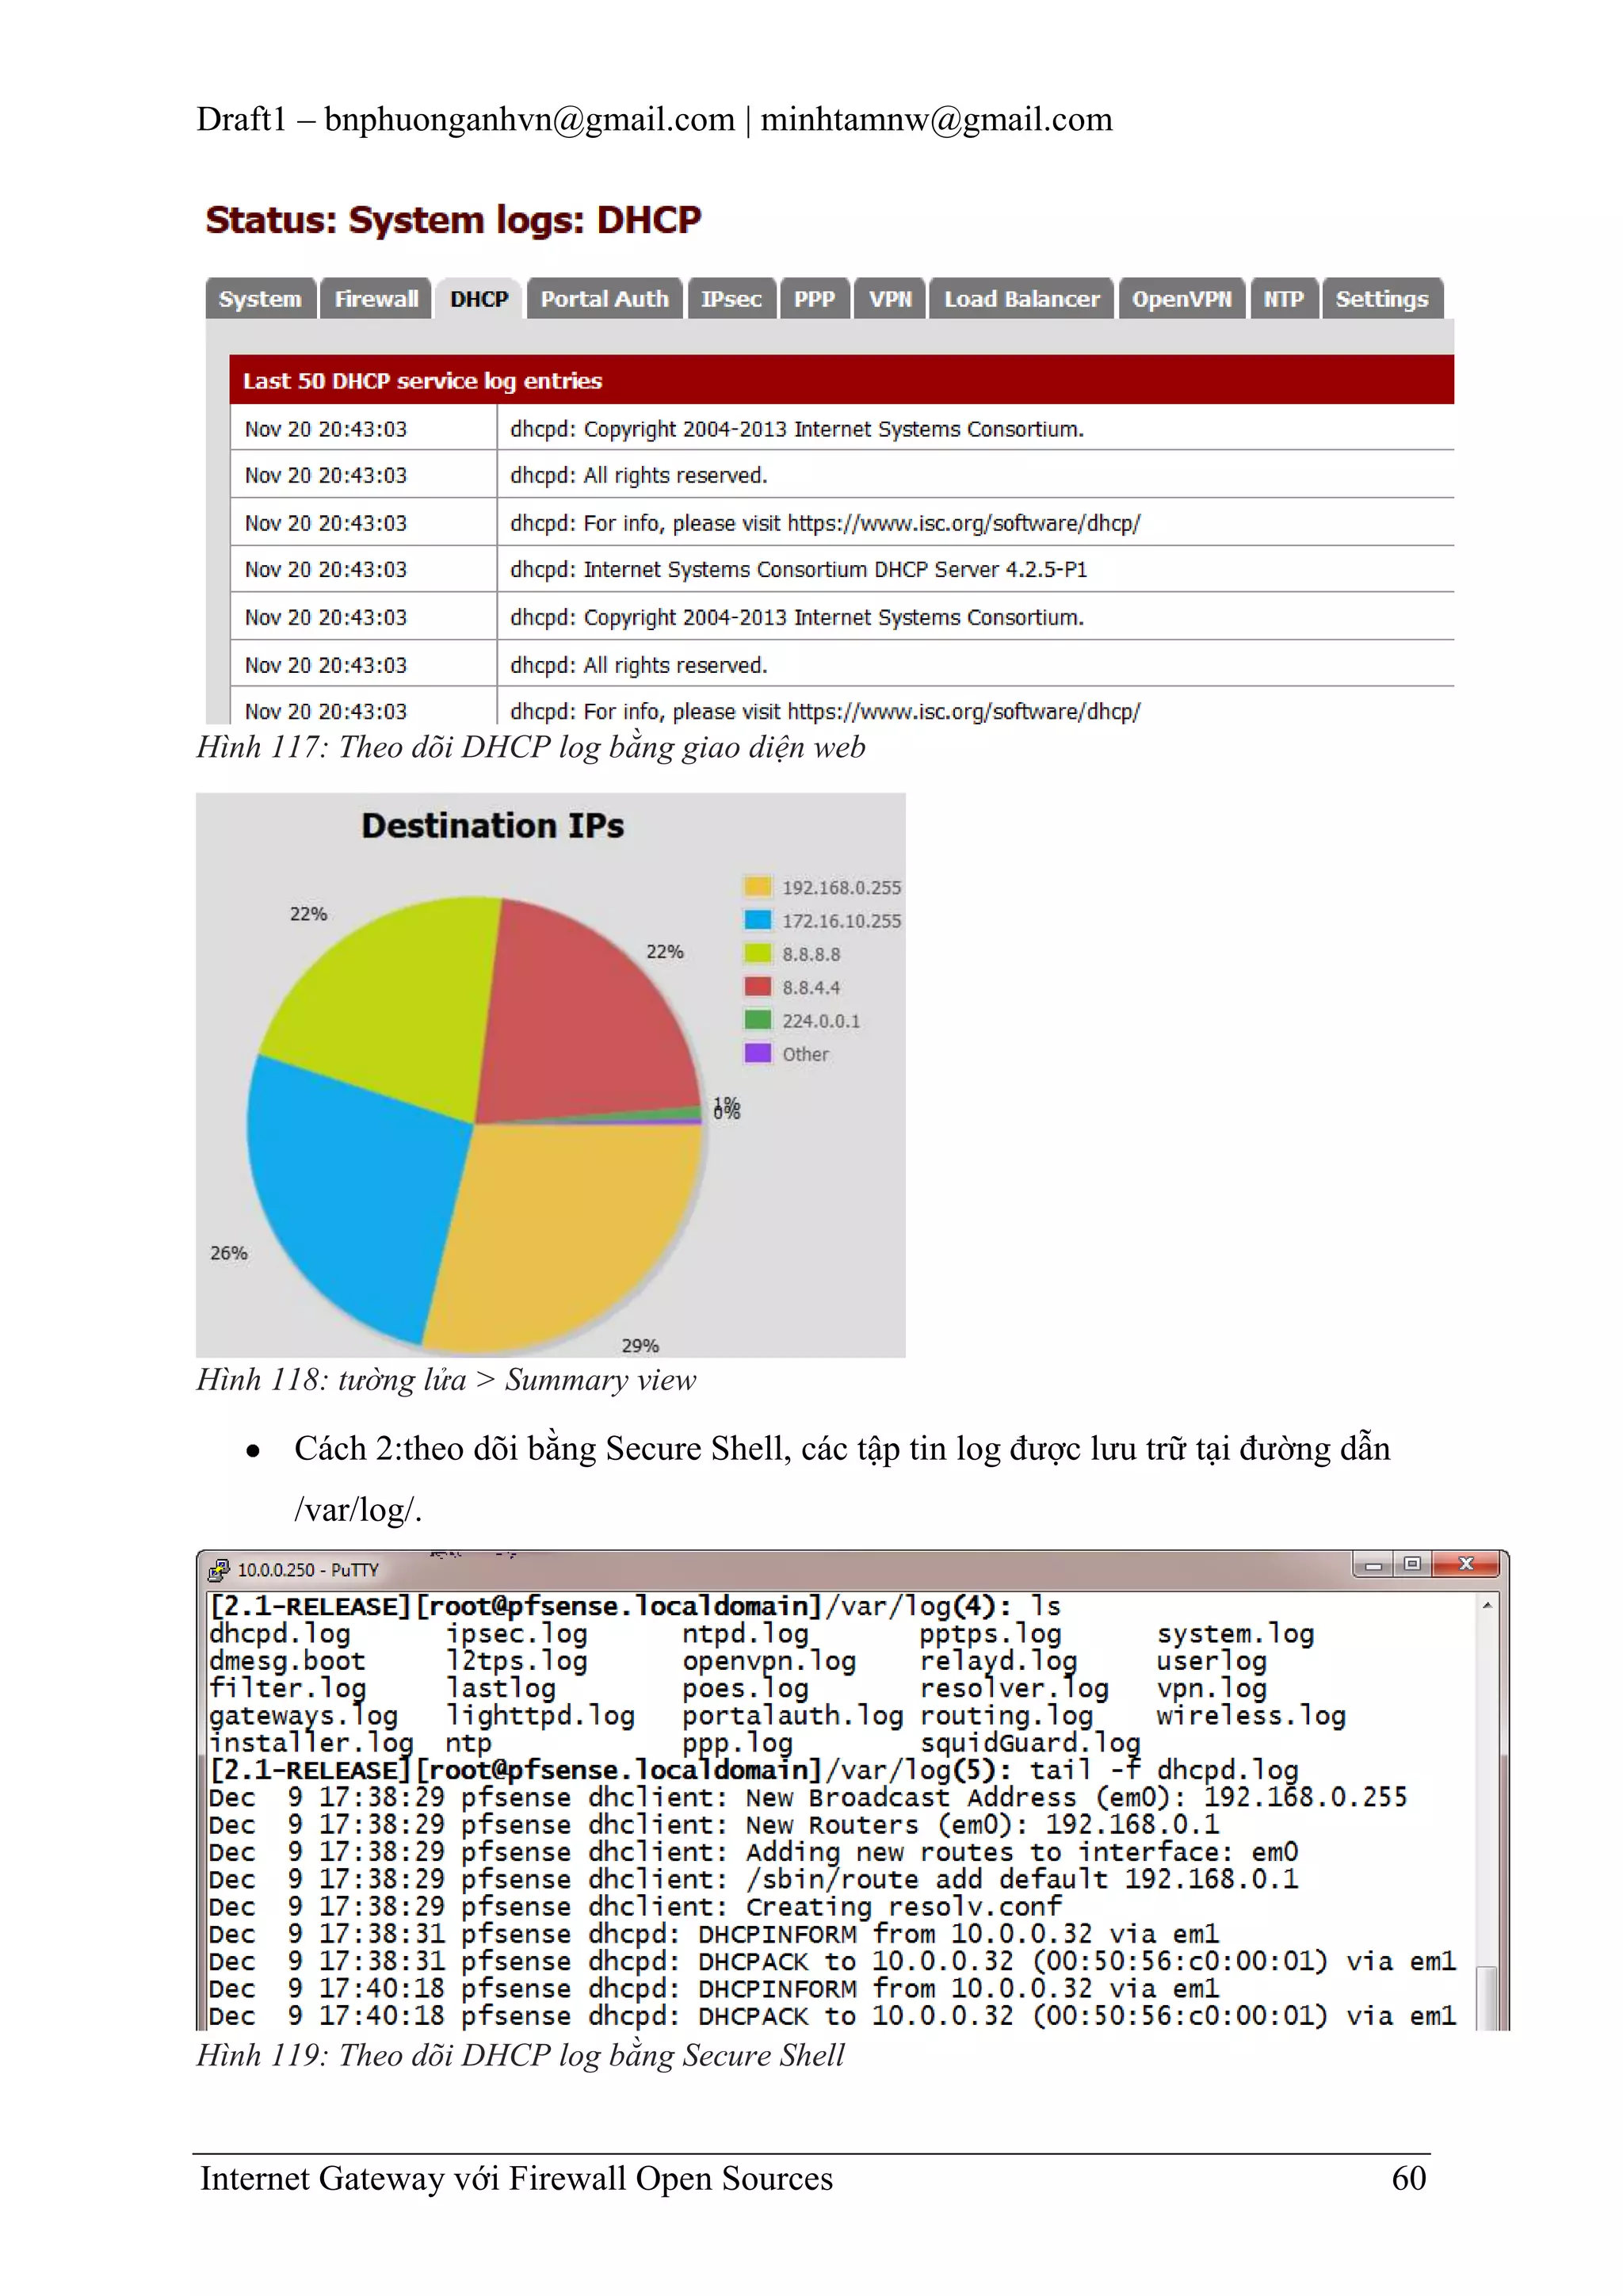Click the PuTTY window icon
Viewport: 1623px width, 2296px height.
pos(218,1570)
